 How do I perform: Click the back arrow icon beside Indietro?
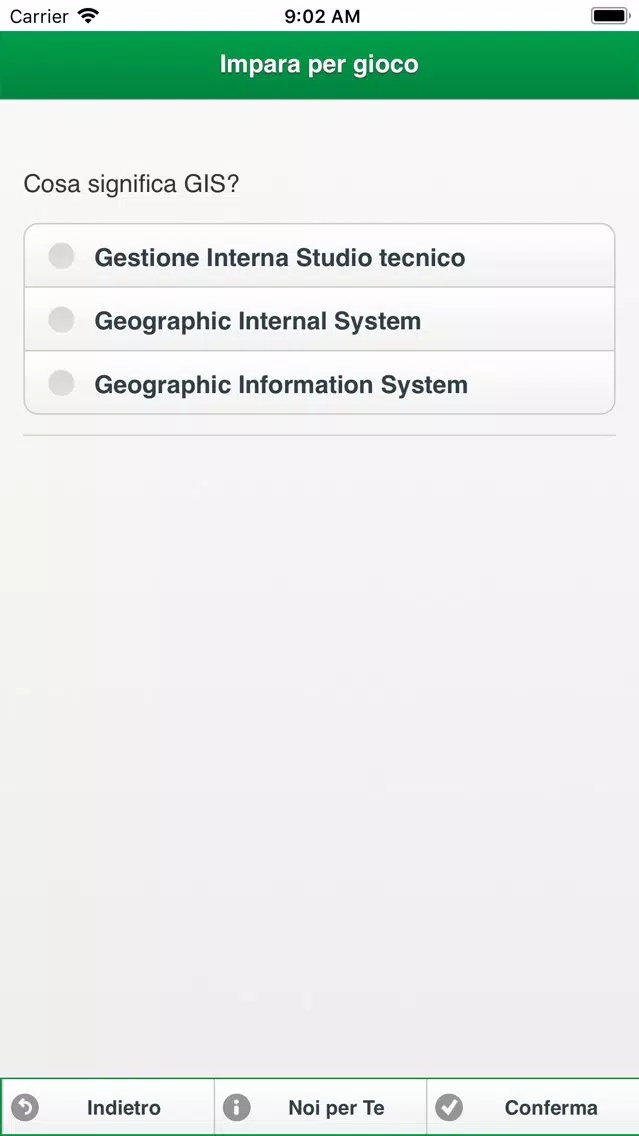click(25, 1107)
